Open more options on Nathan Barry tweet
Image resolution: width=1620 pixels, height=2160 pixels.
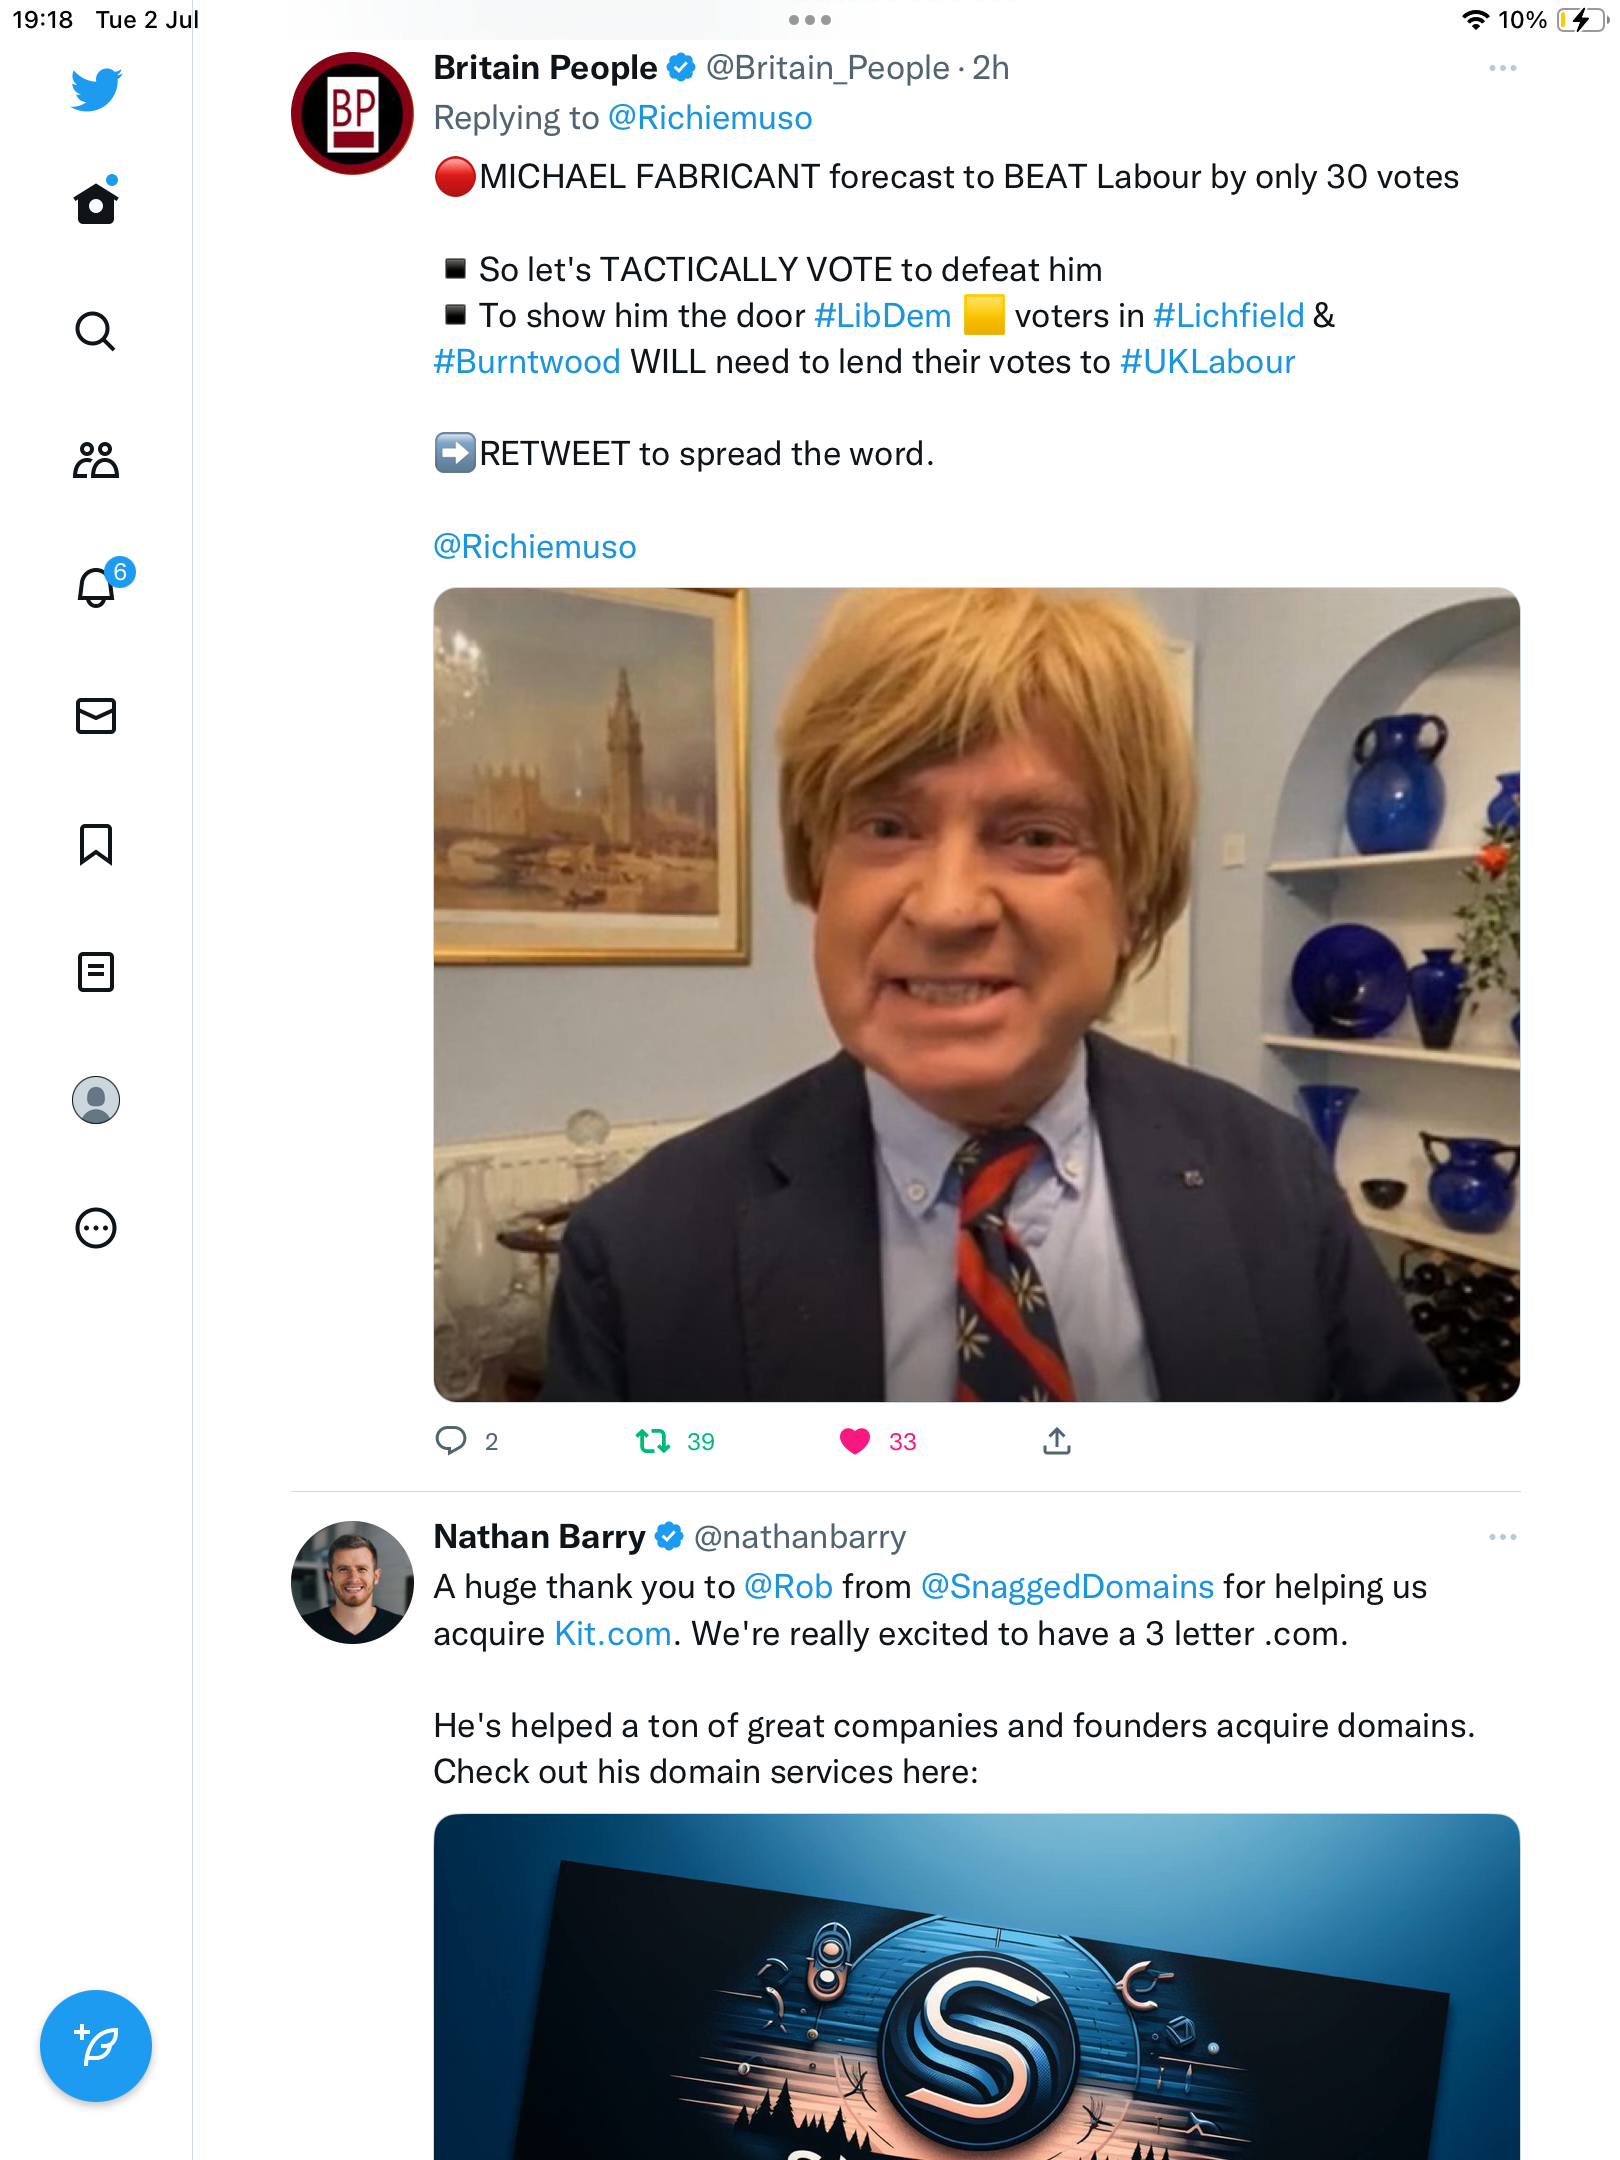(x=1502, y=1537)
